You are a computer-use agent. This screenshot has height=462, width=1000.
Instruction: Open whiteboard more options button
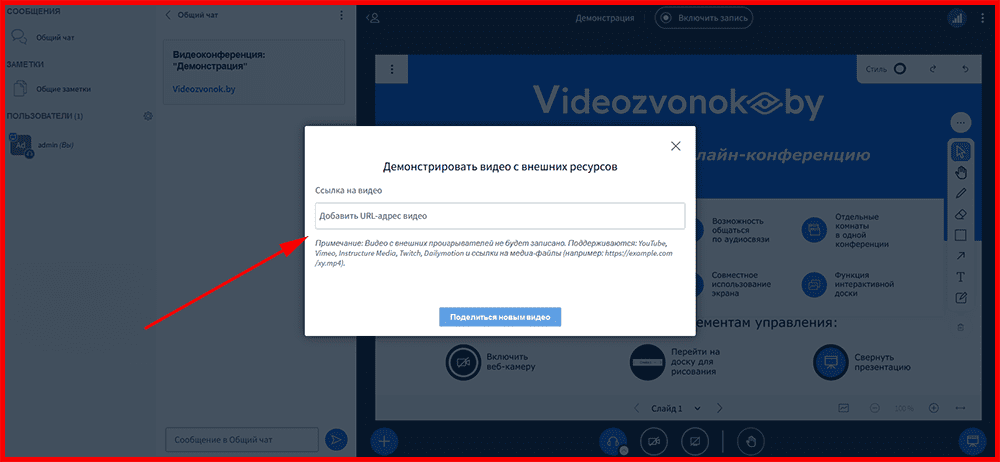(x=960, y=122)
